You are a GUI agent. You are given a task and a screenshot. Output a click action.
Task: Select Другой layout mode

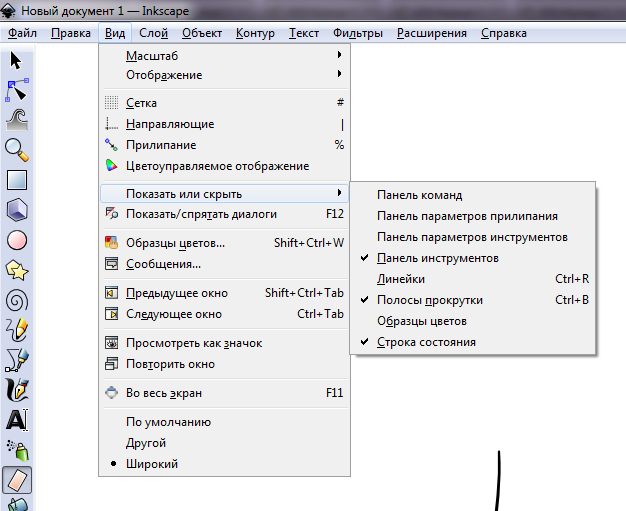coord(224,443)
